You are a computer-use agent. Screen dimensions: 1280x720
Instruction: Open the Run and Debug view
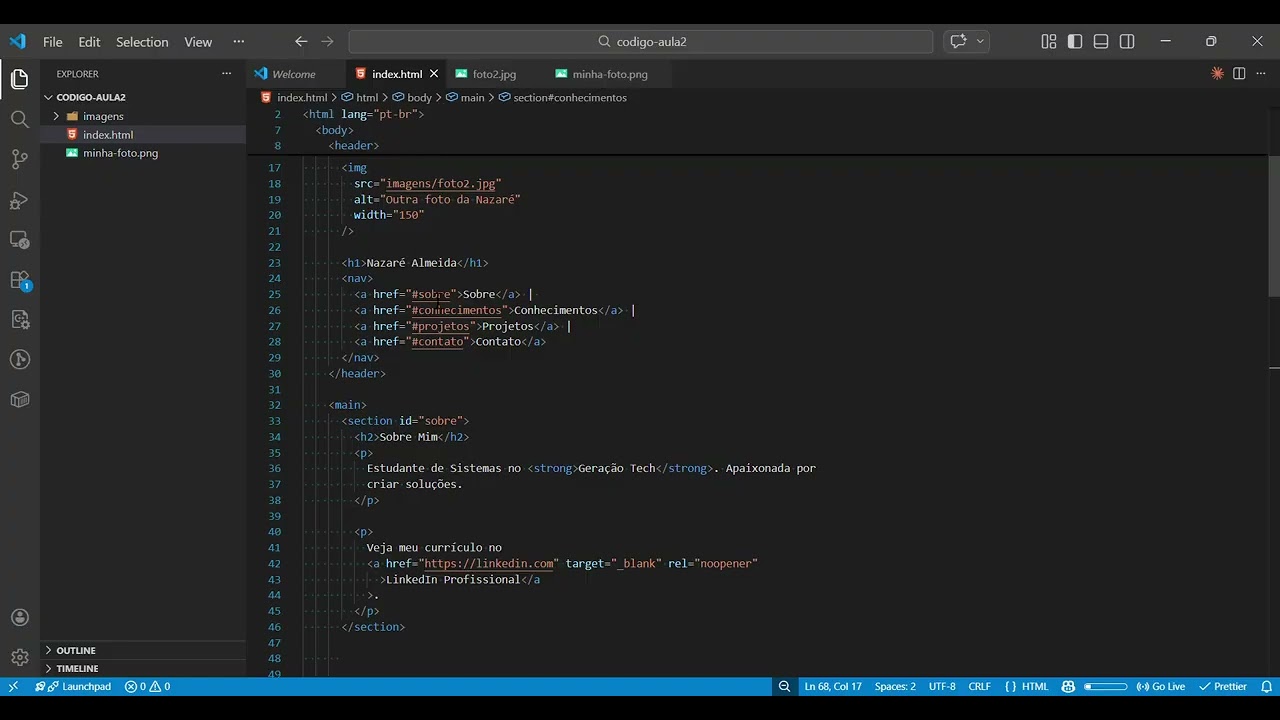[19, 200]
